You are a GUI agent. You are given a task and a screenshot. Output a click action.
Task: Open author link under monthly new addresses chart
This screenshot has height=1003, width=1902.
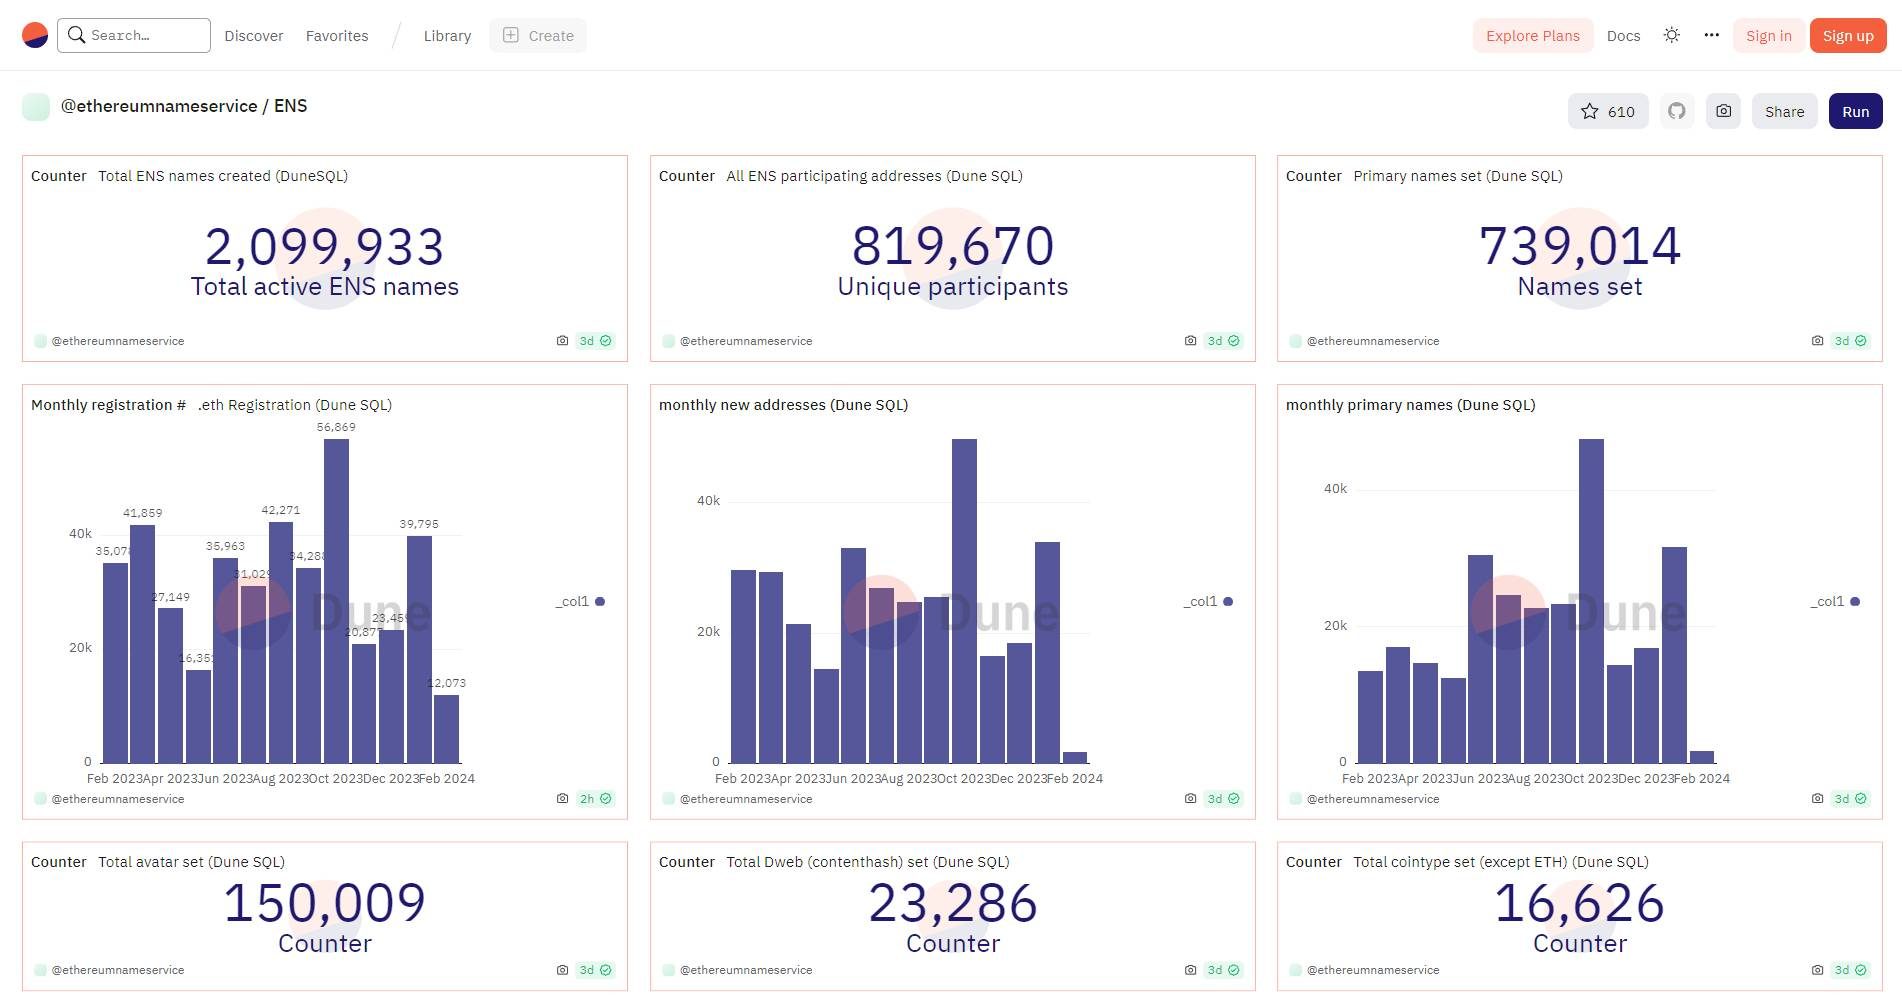point(746,799)
